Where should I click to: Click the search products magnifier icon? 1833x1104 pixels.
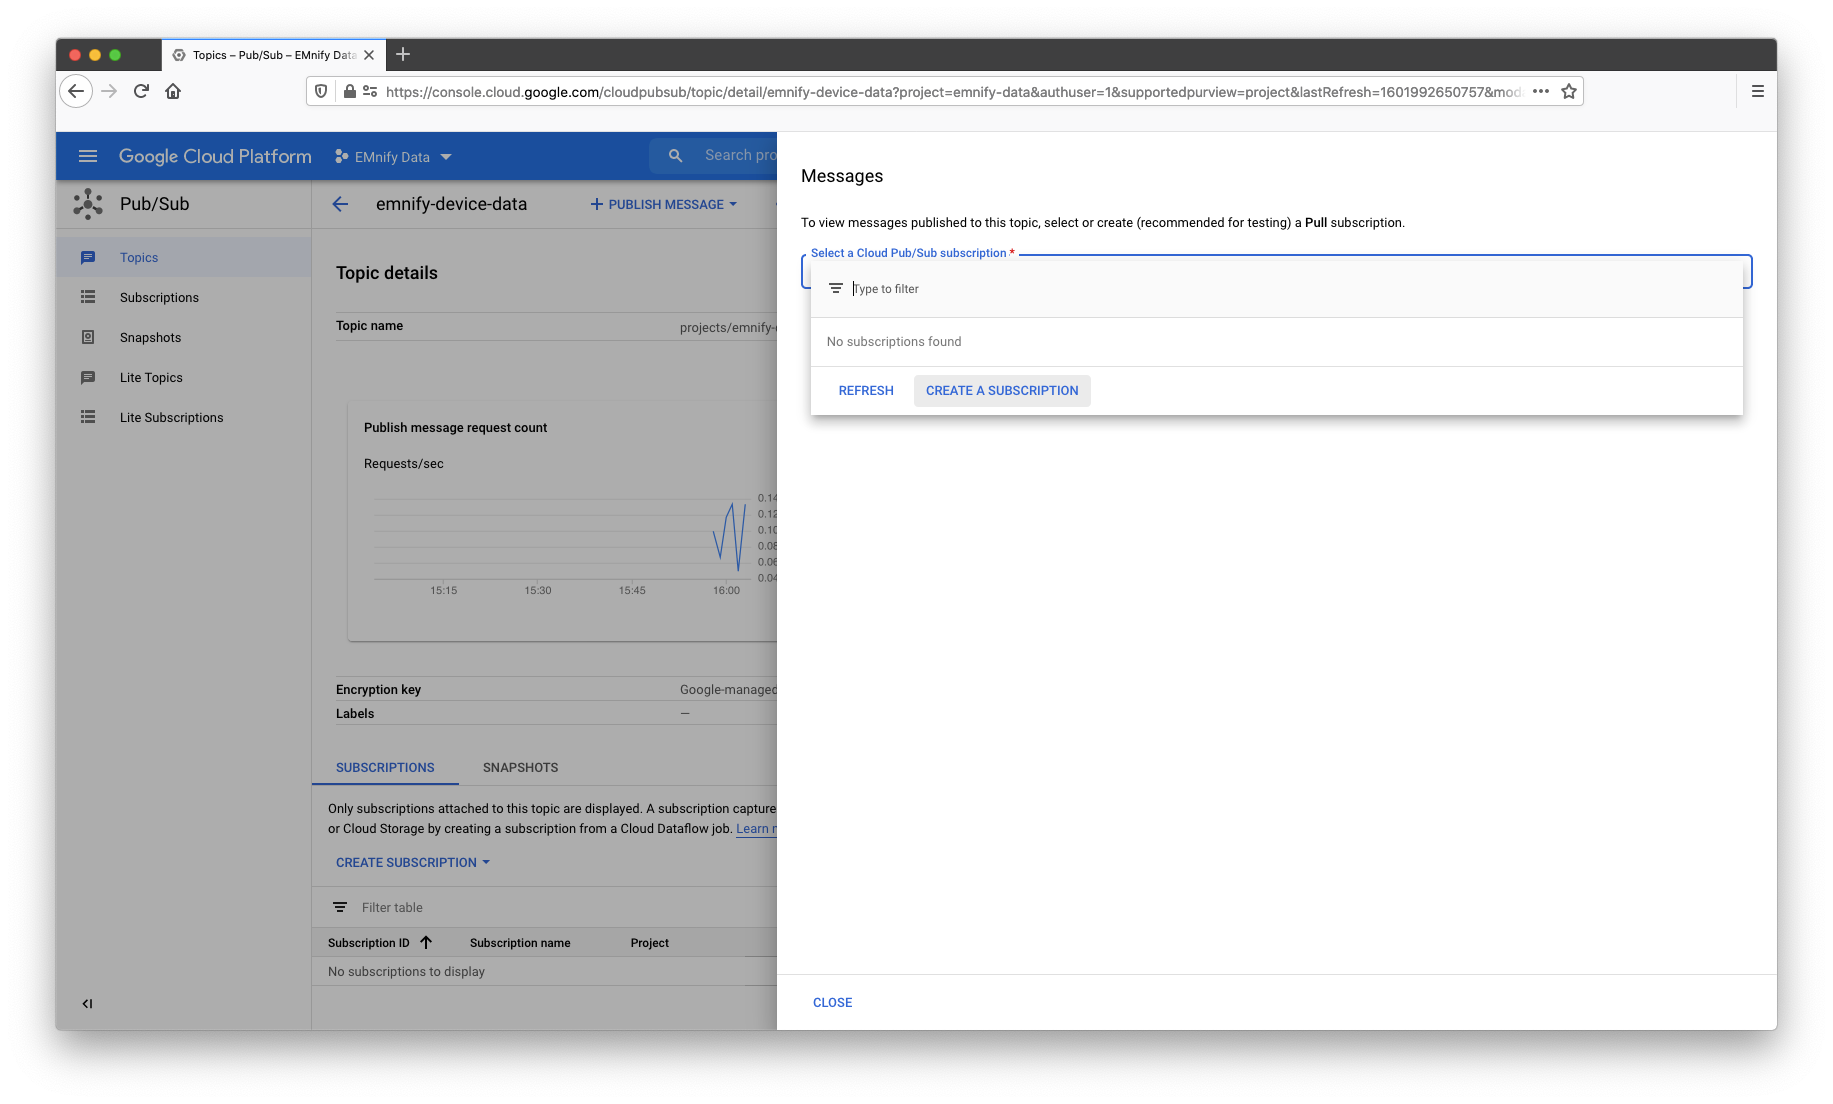pos(676,155)
